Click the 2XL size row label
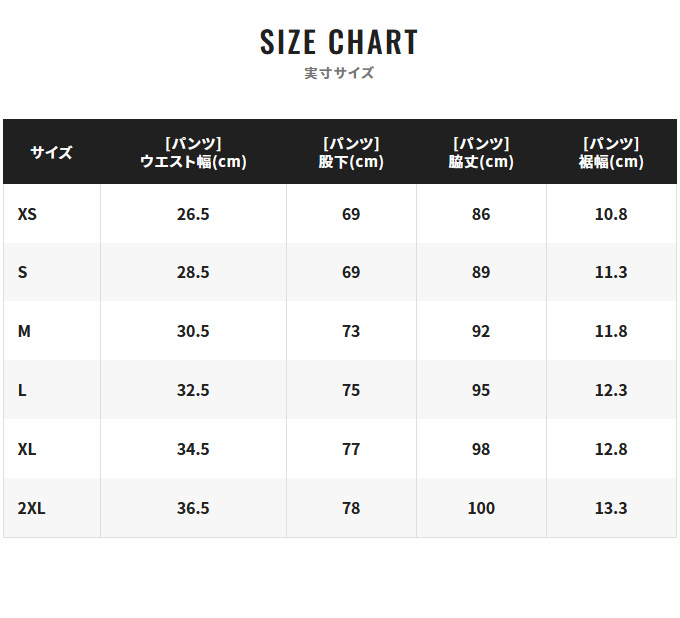Screen dimensions: 680x618 click(32, 508)
